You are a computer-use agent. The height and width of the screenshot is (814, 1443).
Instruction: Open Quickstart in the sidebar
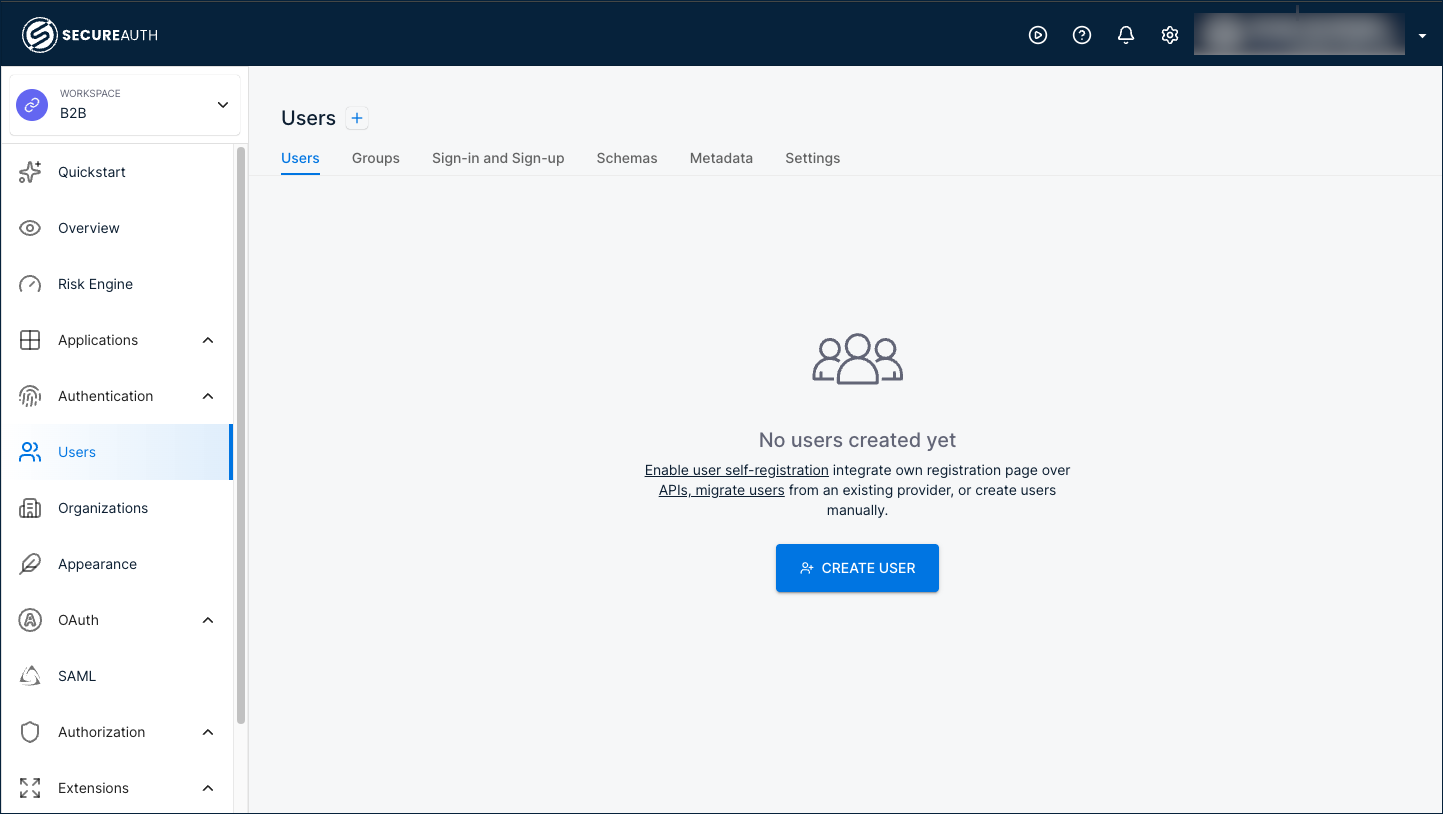117,172
